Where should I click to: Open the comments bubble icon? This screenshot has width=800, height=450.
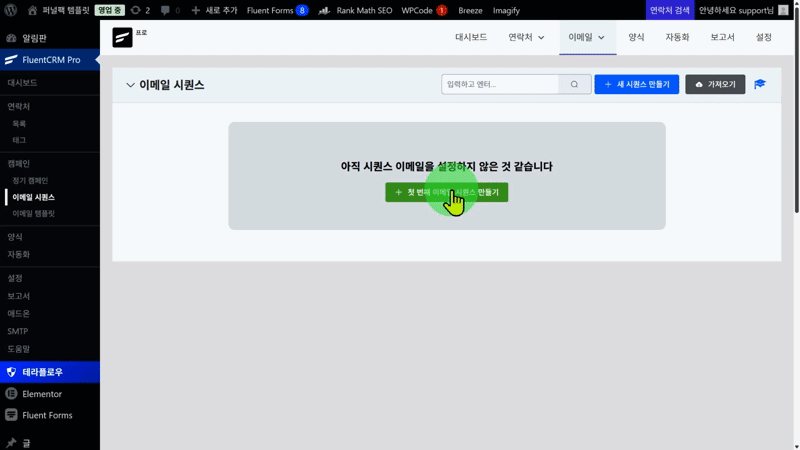point(166,10)
